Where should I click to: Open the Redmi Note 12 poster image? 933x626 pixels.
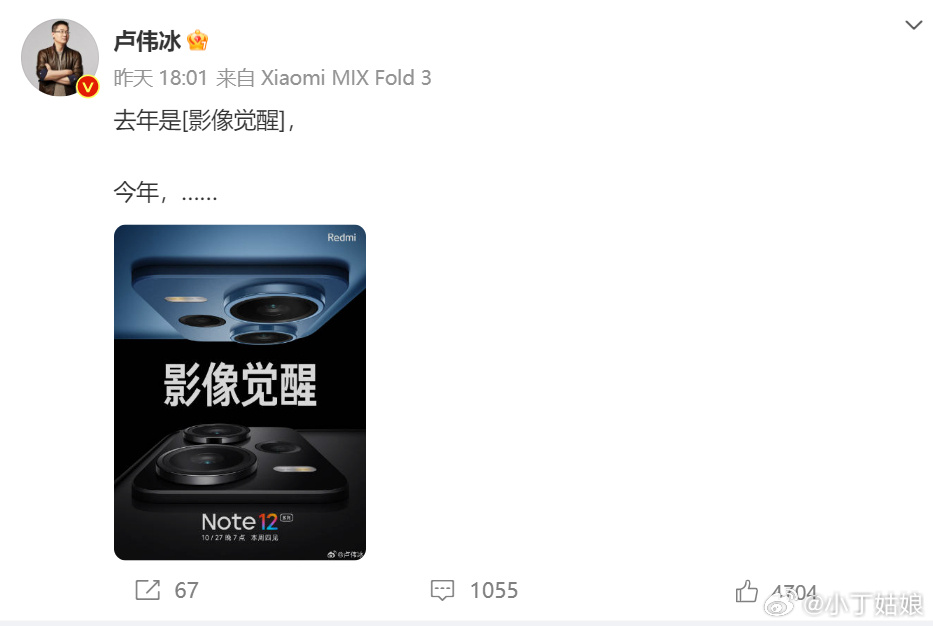click(x=240, y=392)
